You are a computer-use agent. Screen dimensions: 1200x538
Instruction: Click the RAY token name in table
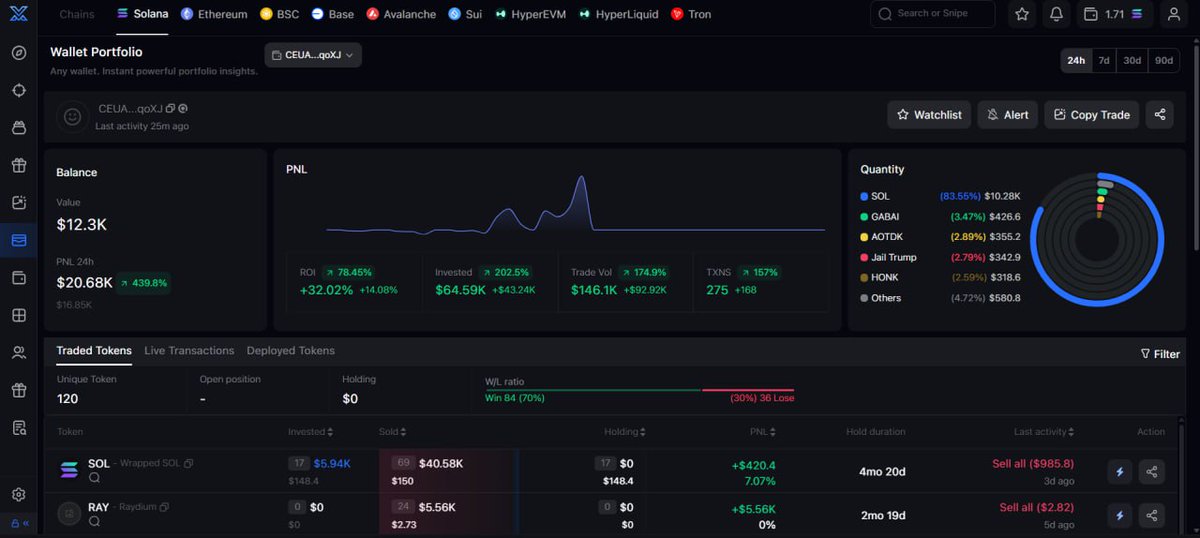tap(99, 507)
